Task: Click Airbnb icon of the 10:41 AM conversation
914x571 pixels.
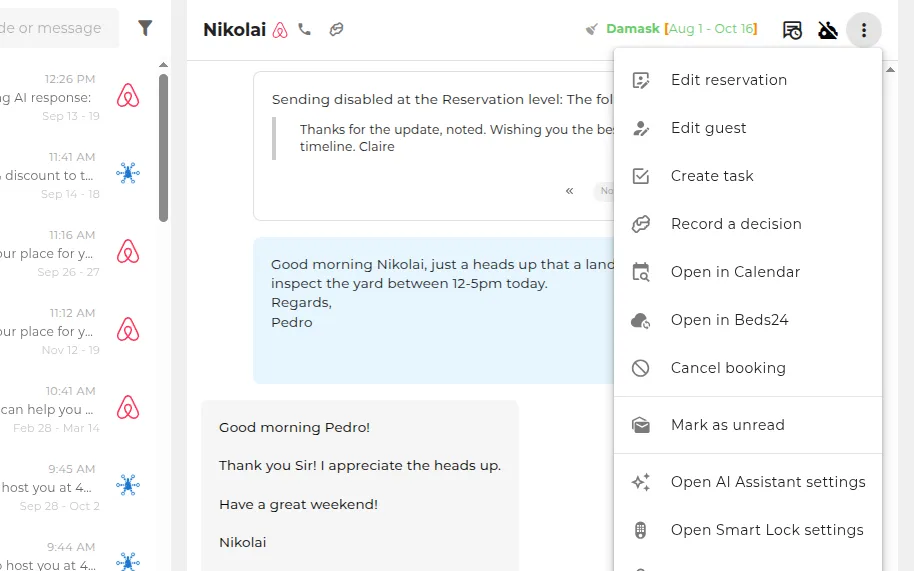Action: 128,408
